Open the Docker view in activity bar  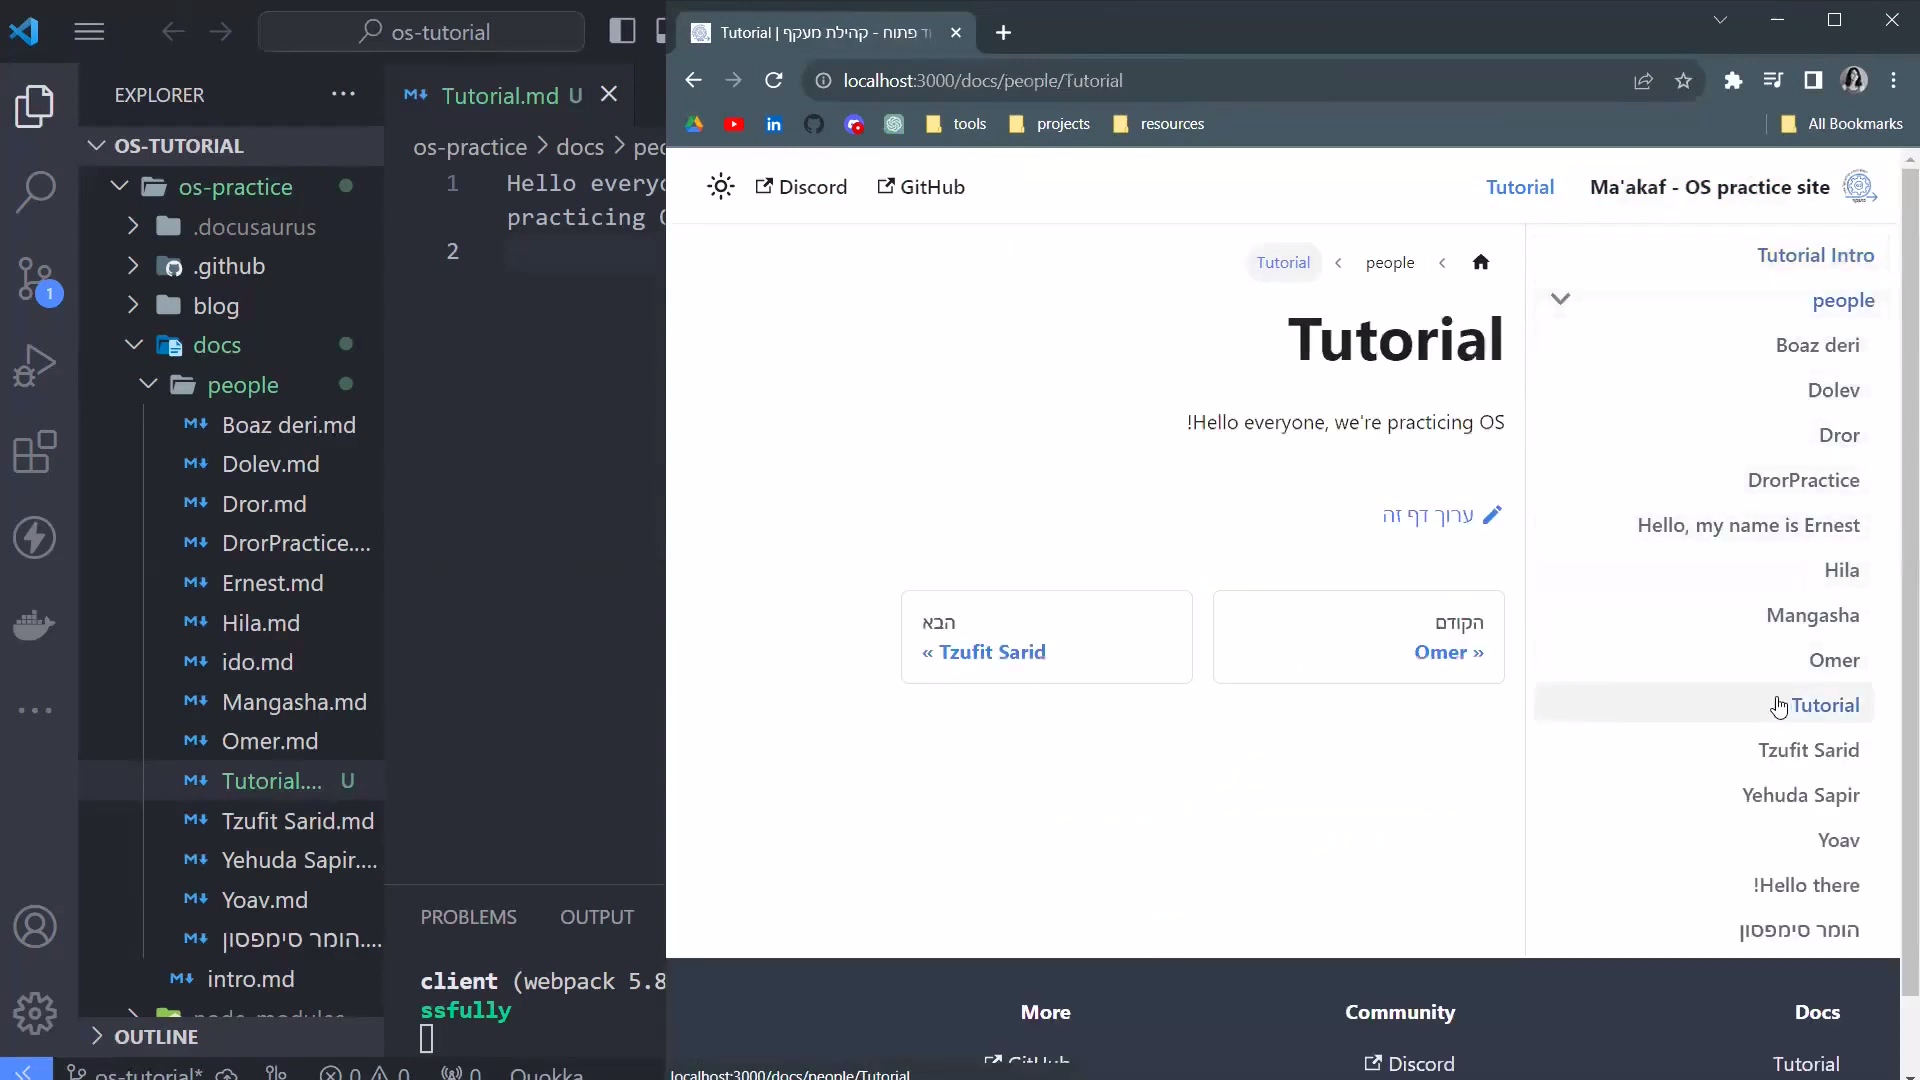coord(36,625)
